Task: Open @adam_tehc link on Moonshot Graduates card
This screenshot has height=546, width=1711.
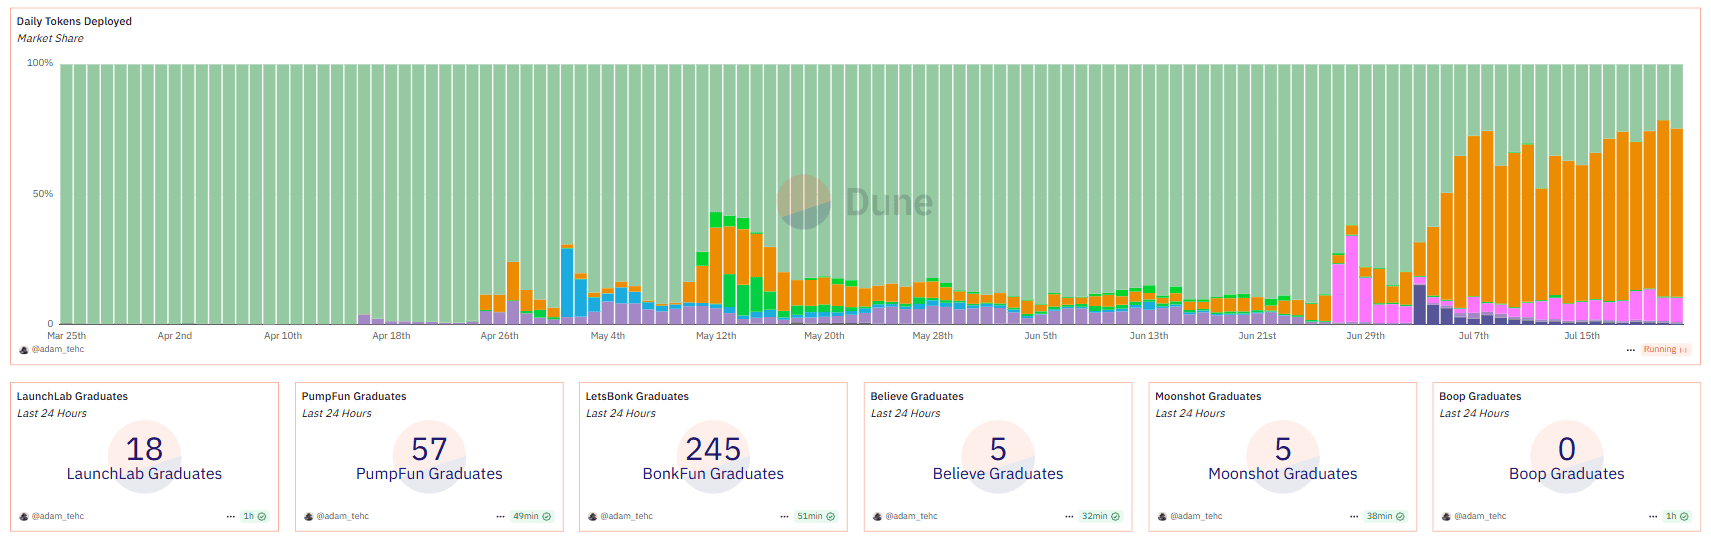Action: click(1196, 517)
